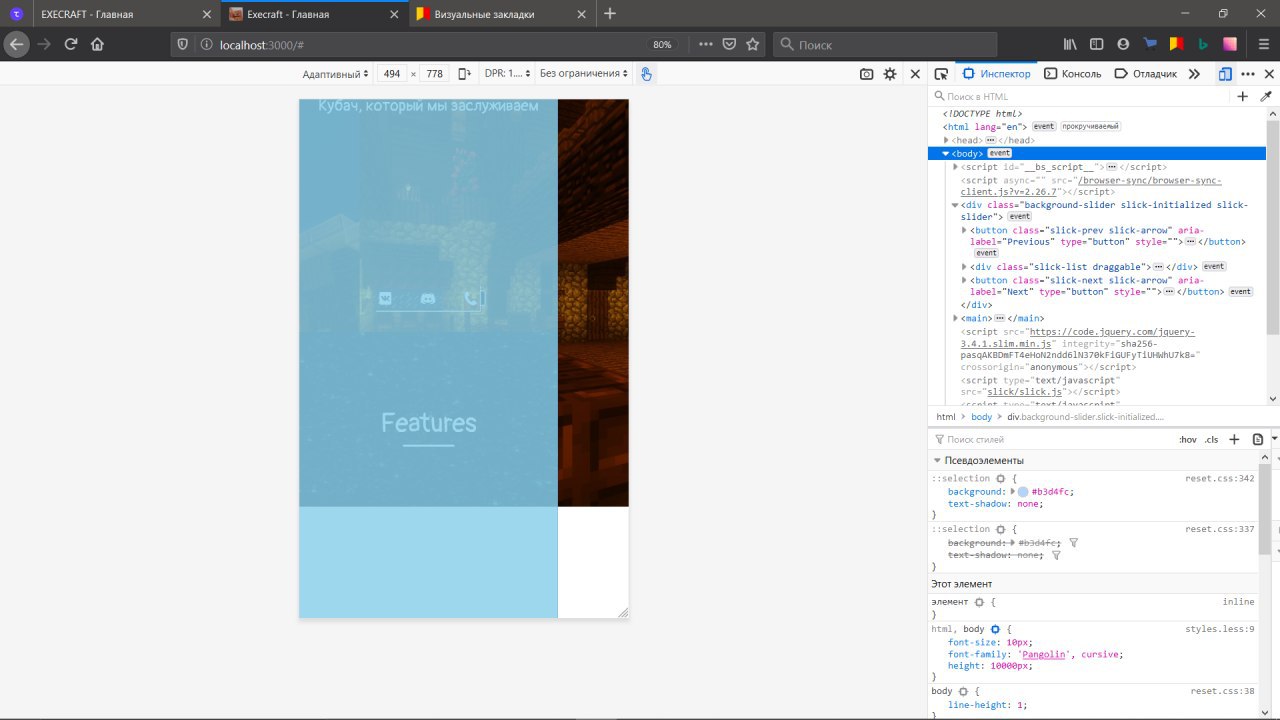The height and width of the screenshot is (720, 1280).
Task: Close the developer tools panel
Action: point(1270,74)
